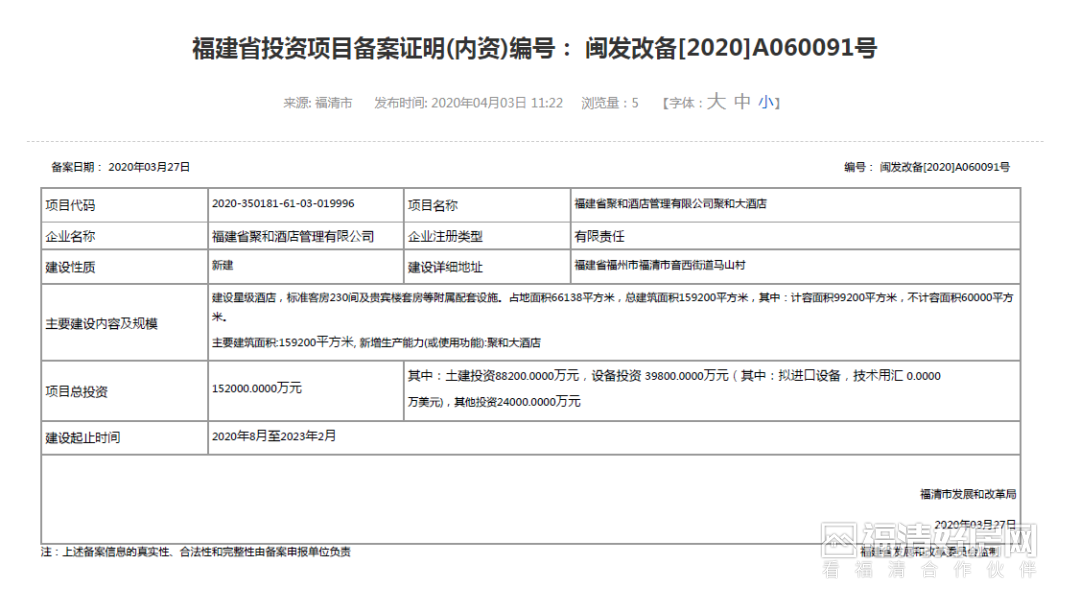Click the 项目名称 label cell
Screen dimensions: 1080x611
click(487, 205)
